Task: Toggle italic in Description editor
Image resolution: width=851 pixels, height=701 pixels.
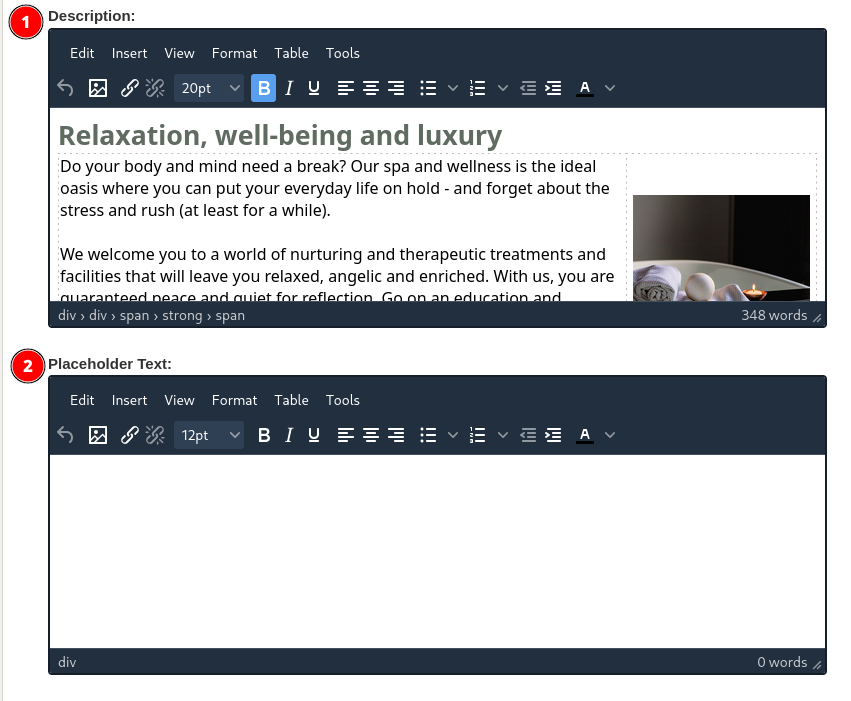Action: point(289,88)
